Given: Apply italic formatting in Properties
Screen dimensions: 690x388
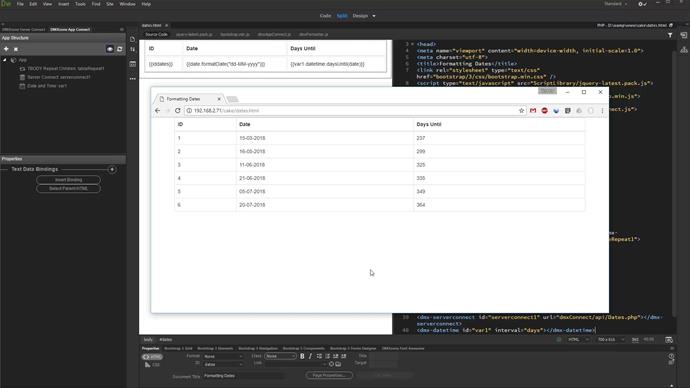Looking at the screenshot, I should coord(310,356).
